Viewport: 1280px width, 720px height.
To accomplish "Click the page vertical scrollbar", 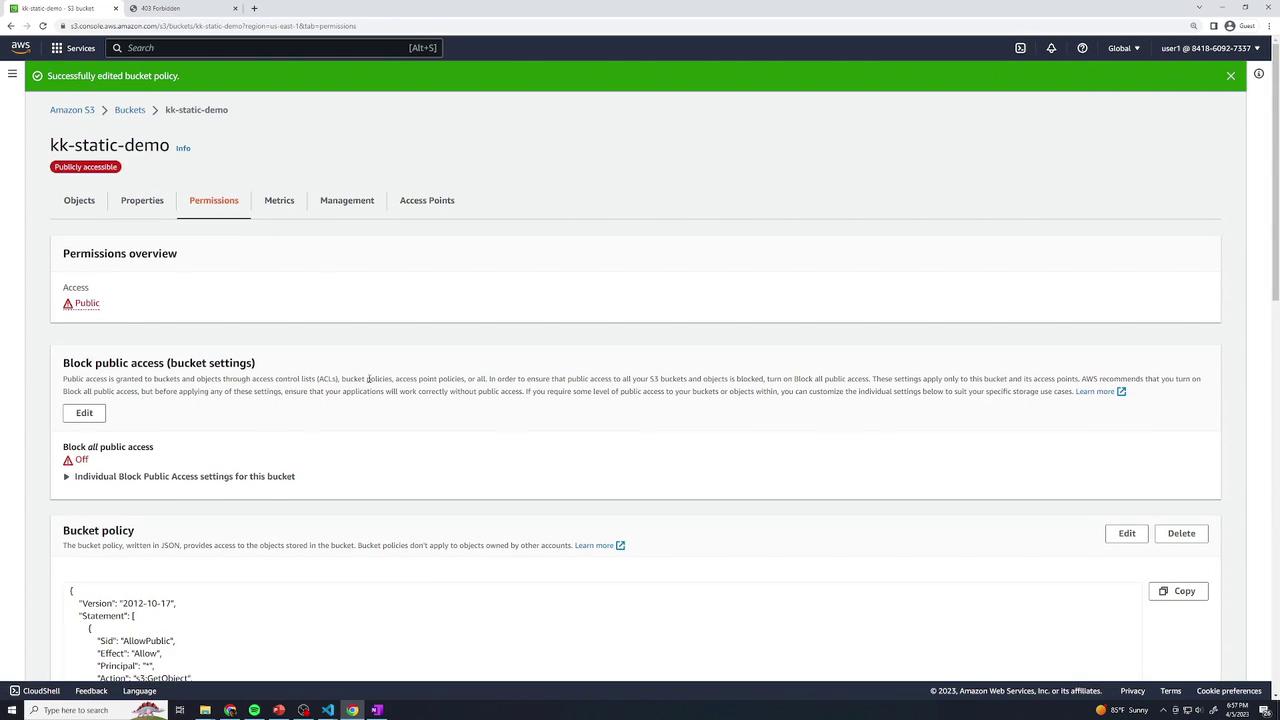I will pos(1275,170).
